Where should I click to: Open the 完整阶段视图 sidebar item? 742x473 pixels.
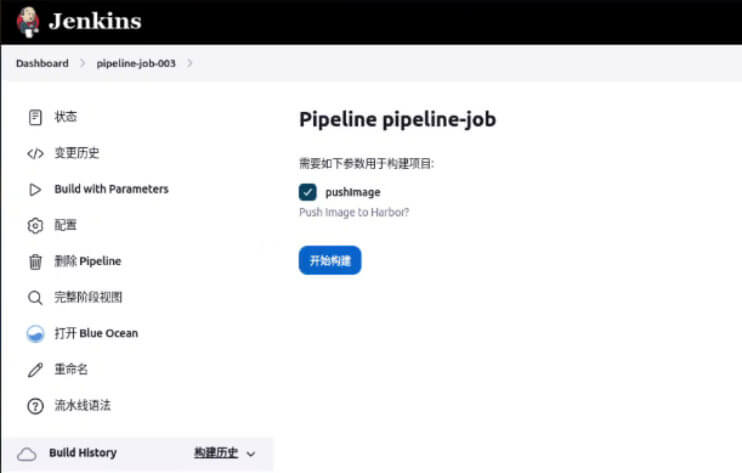(x=88, y=297)
